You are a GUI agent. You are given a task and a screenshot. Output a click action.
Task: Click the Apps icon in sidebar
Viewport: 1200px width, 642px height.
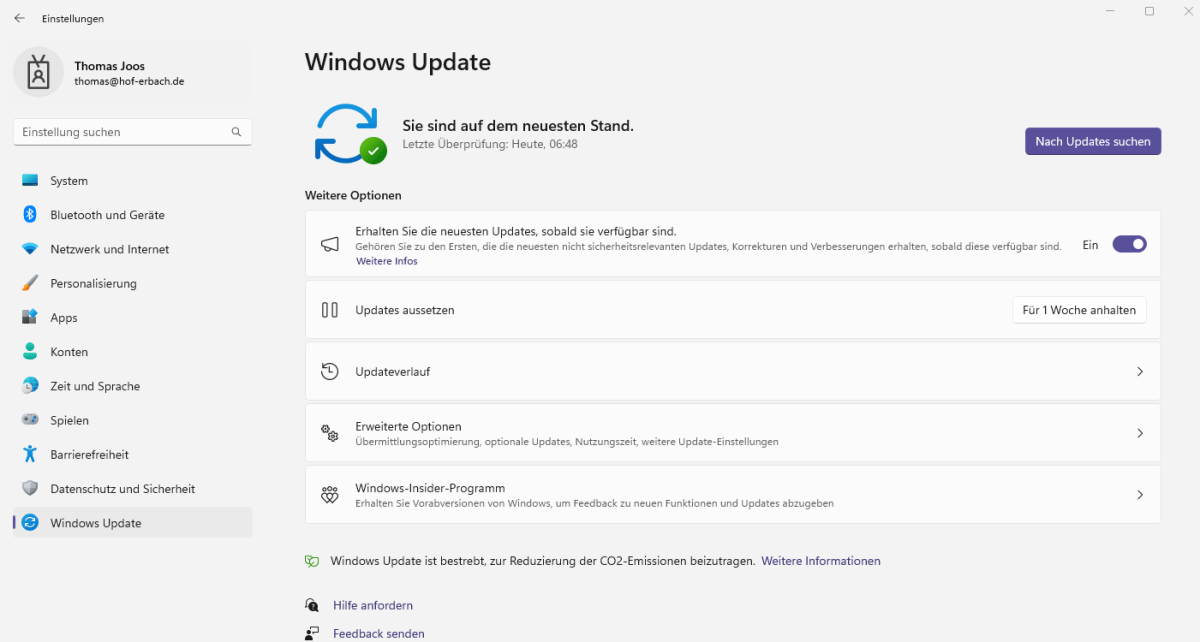point(30,317)
